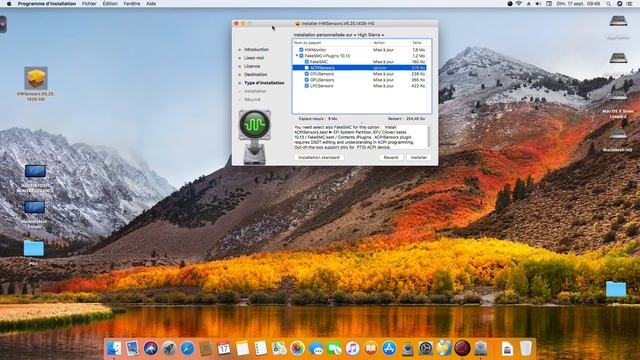This screenshot has width=640, height=360.
Task: Click the Siri icon in menu bar
Action: point(619,4)
